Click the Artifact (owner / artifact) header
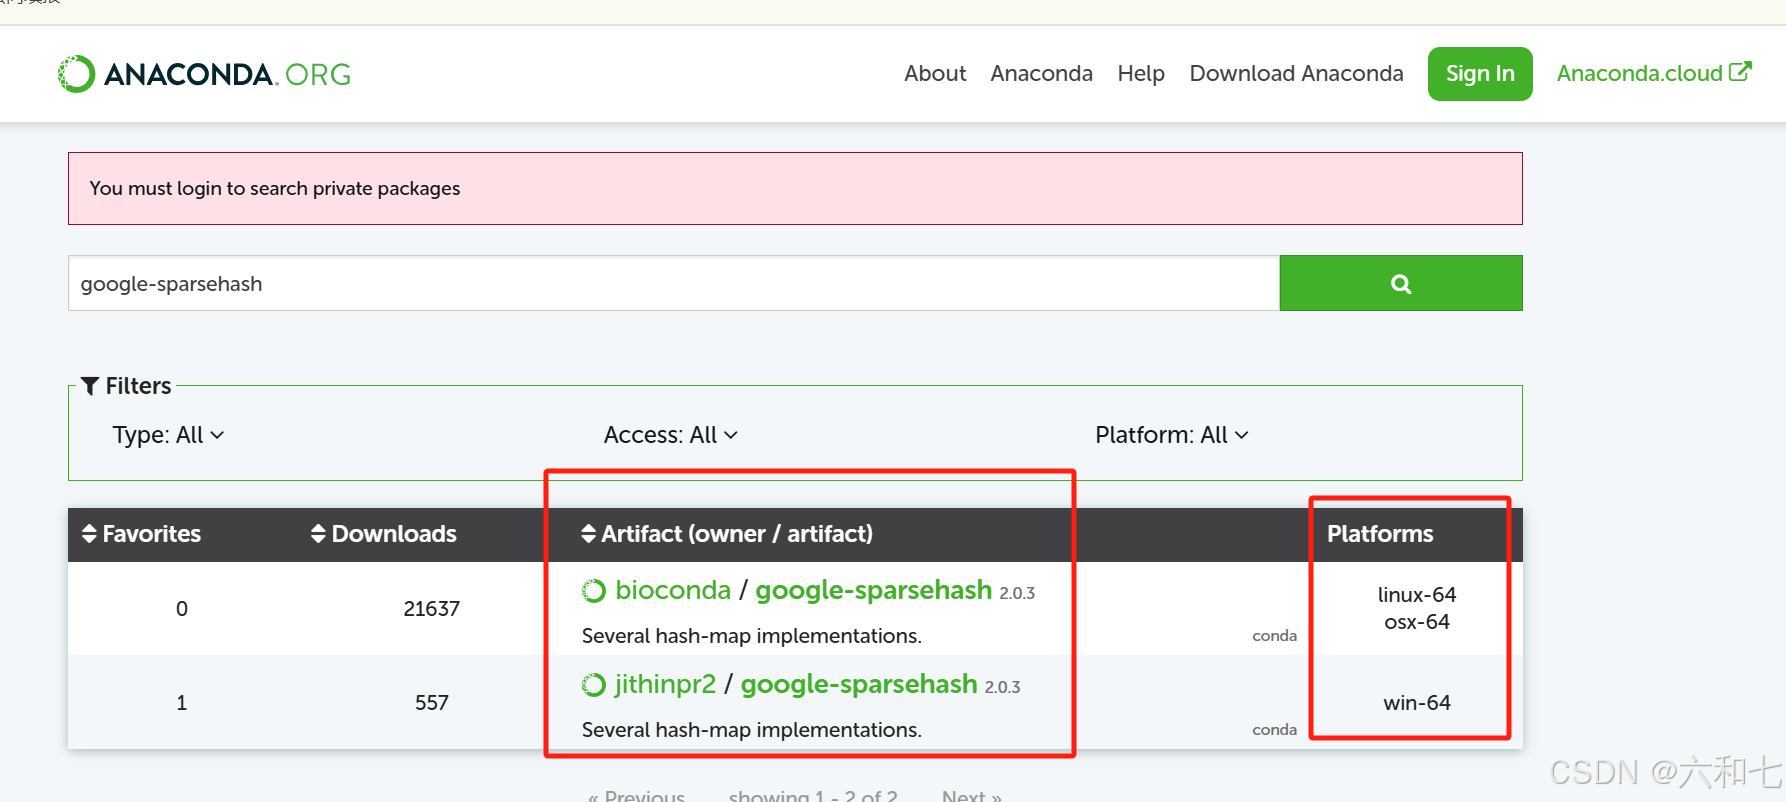This screenshot has width=1786, height=802. coord(727,534)
